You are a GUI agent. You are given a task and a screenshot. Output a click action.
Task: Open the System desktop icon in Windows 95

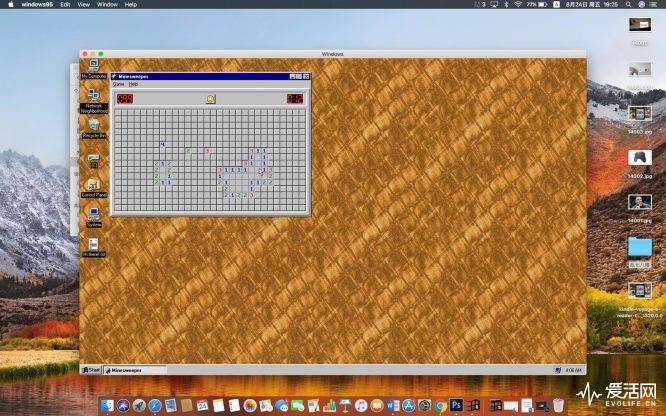coord(94,217)
